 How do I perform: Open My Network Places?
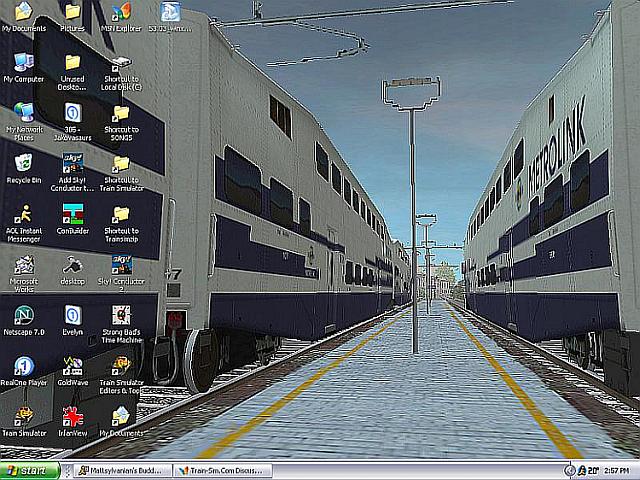click(x=24, y=122)
